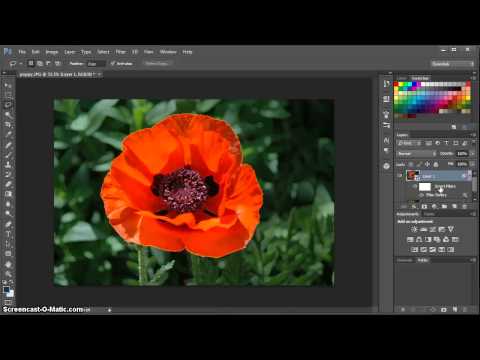Viewport: 480px width, 360px height.
Task: Toggle Lock position in Layers panel
Action: [x=428, y=164]
